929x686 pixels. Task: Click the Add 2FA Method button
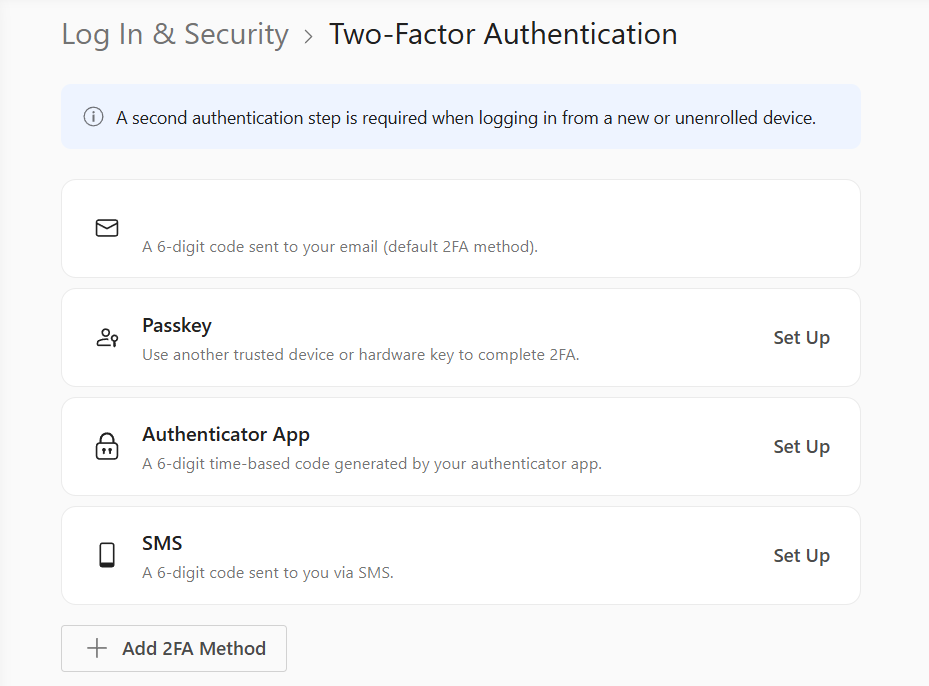tap(173, 648)
